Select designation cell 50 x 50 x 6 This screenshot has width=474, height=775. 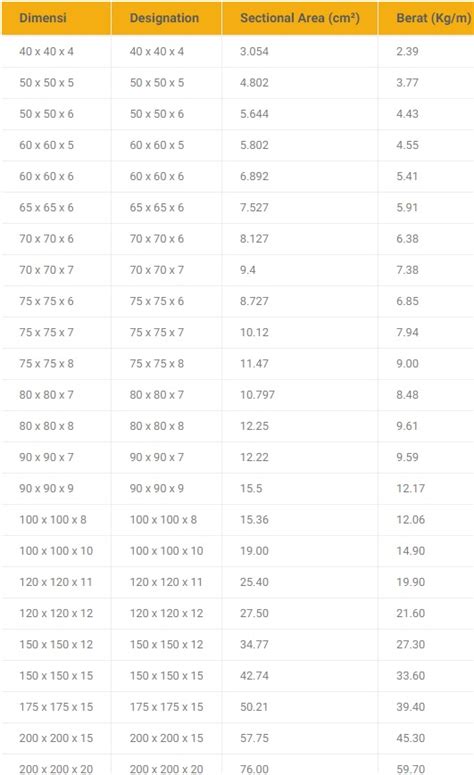(x=157, y=114)
